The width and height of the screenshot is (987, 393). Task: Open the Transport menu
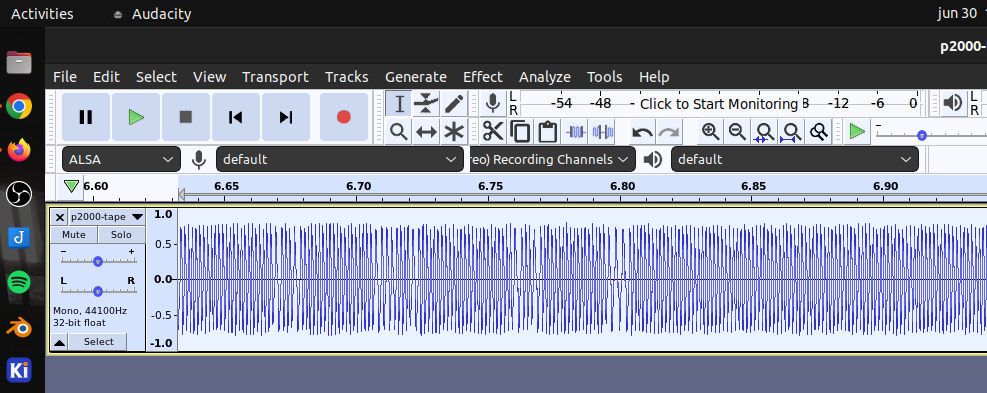(275, 77)
